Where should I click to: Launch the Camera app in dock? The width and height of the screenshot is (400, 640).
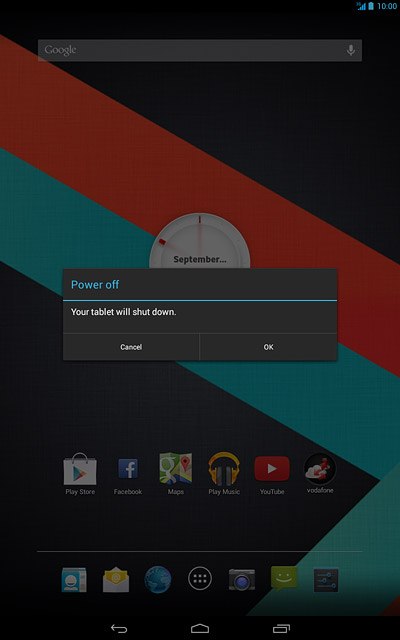[x=242, y=579]
